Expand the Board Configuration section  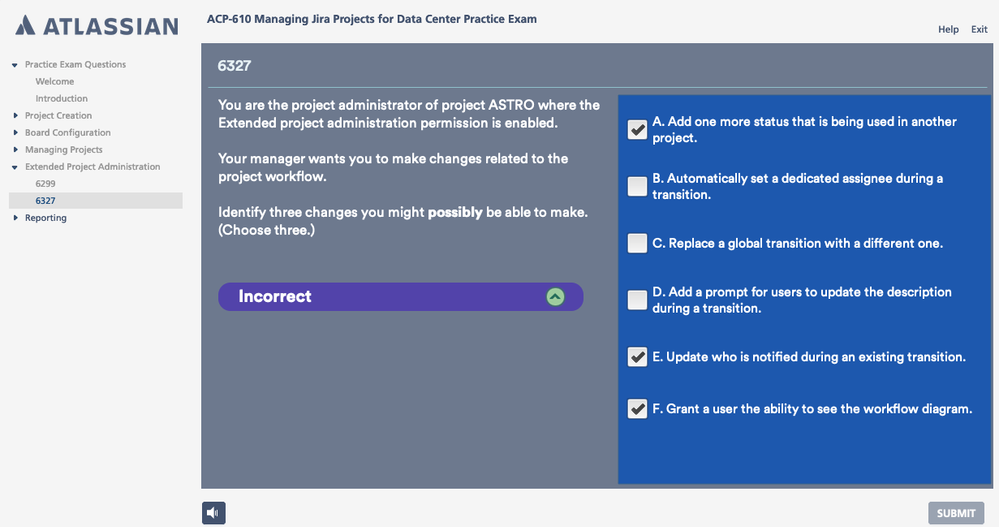15,133
